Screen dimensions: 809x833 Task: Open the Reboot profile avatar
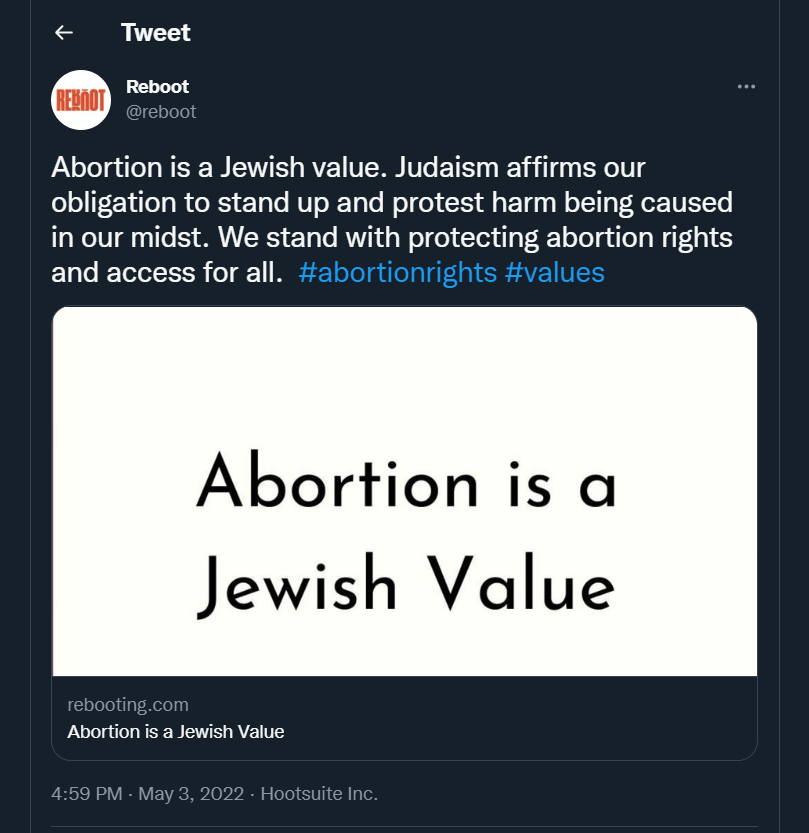pyautogui.click(x=80, y=99)
